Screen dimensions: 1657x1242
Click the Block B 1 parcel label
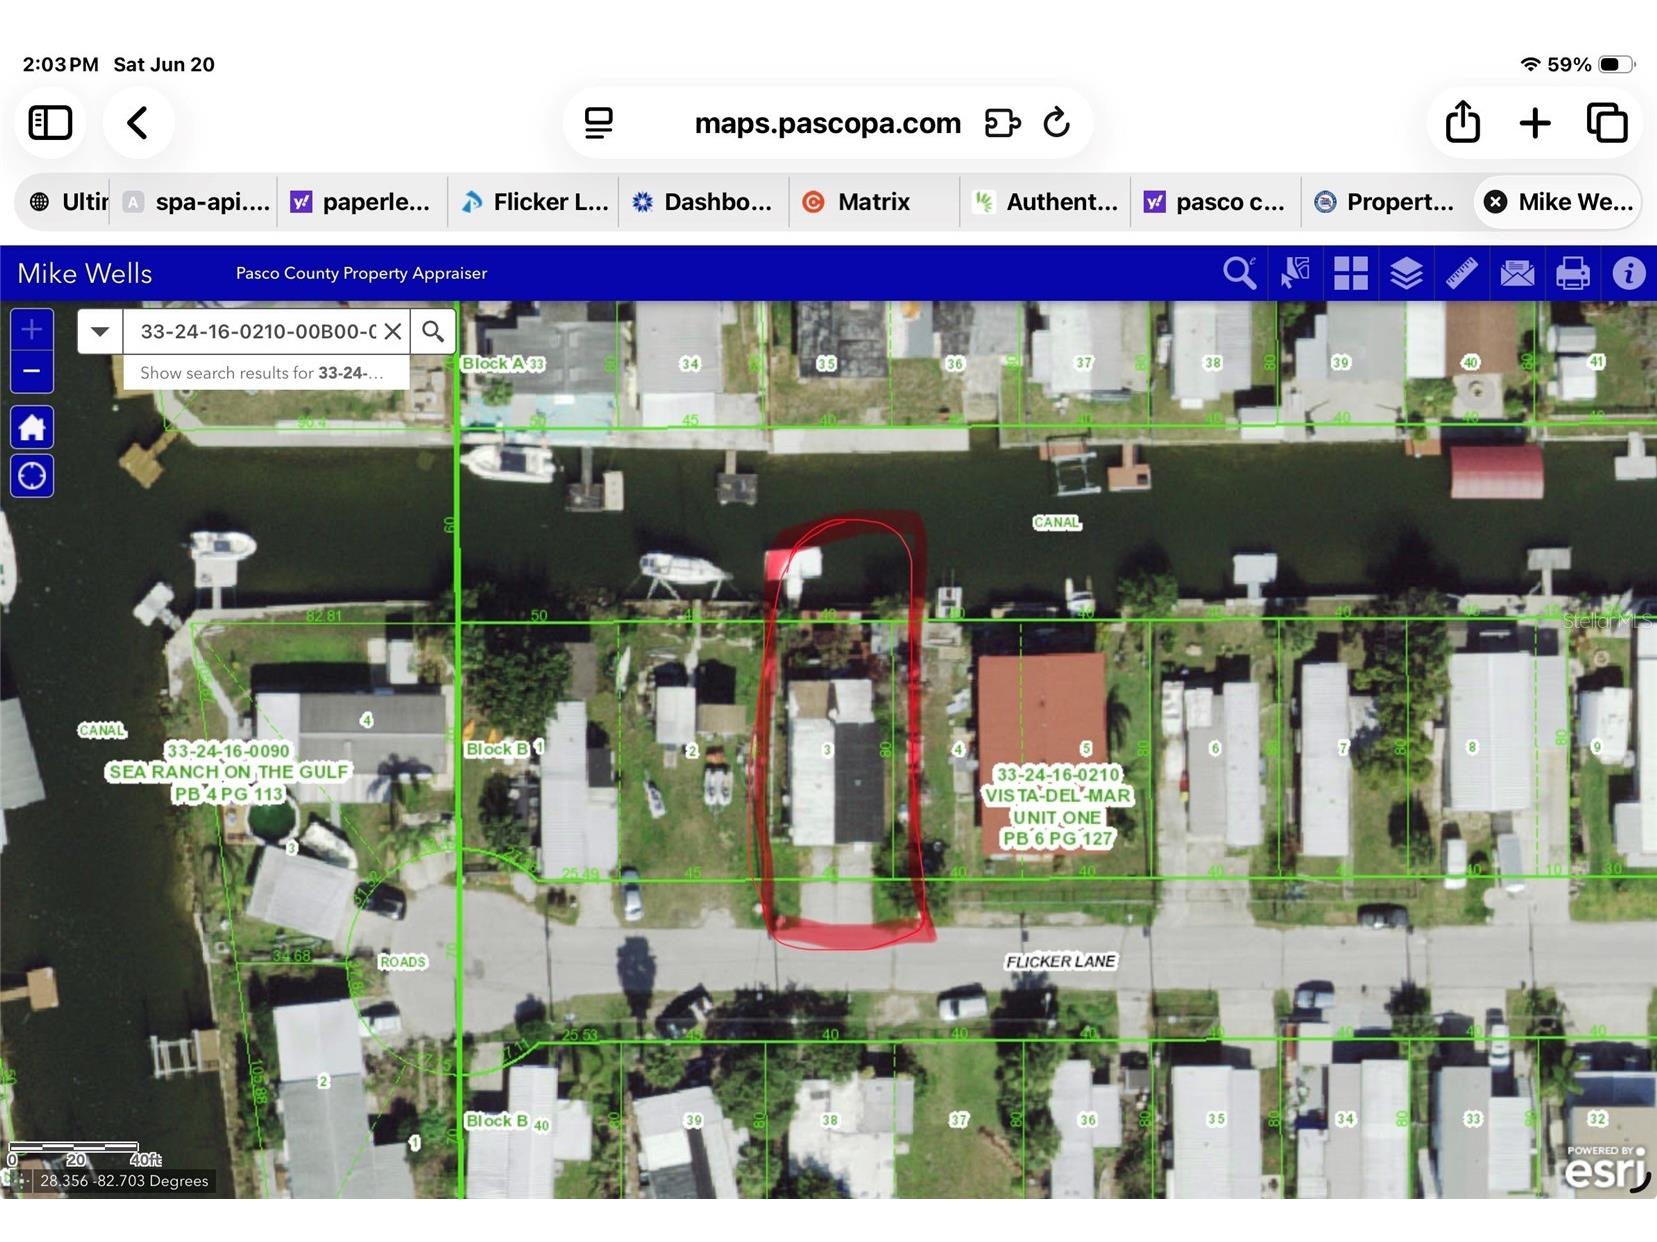505,748
